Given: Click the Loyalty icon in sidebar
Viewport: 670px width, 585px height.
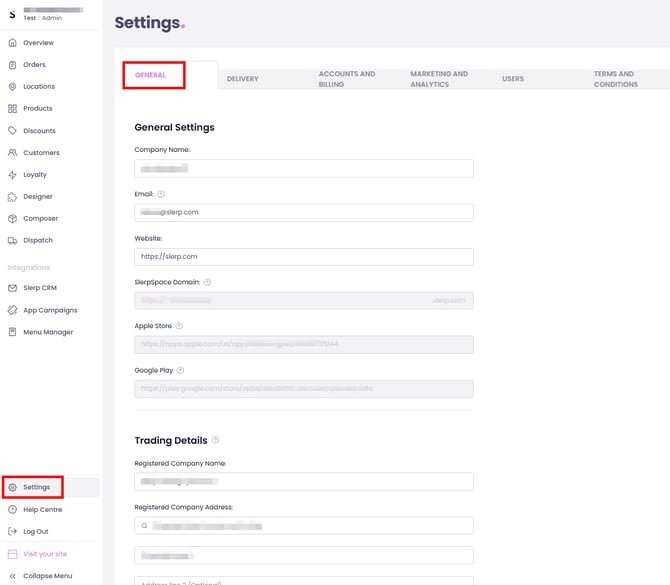Looking at the screenshot, I should pyautogui.click(x=12, y=175).
